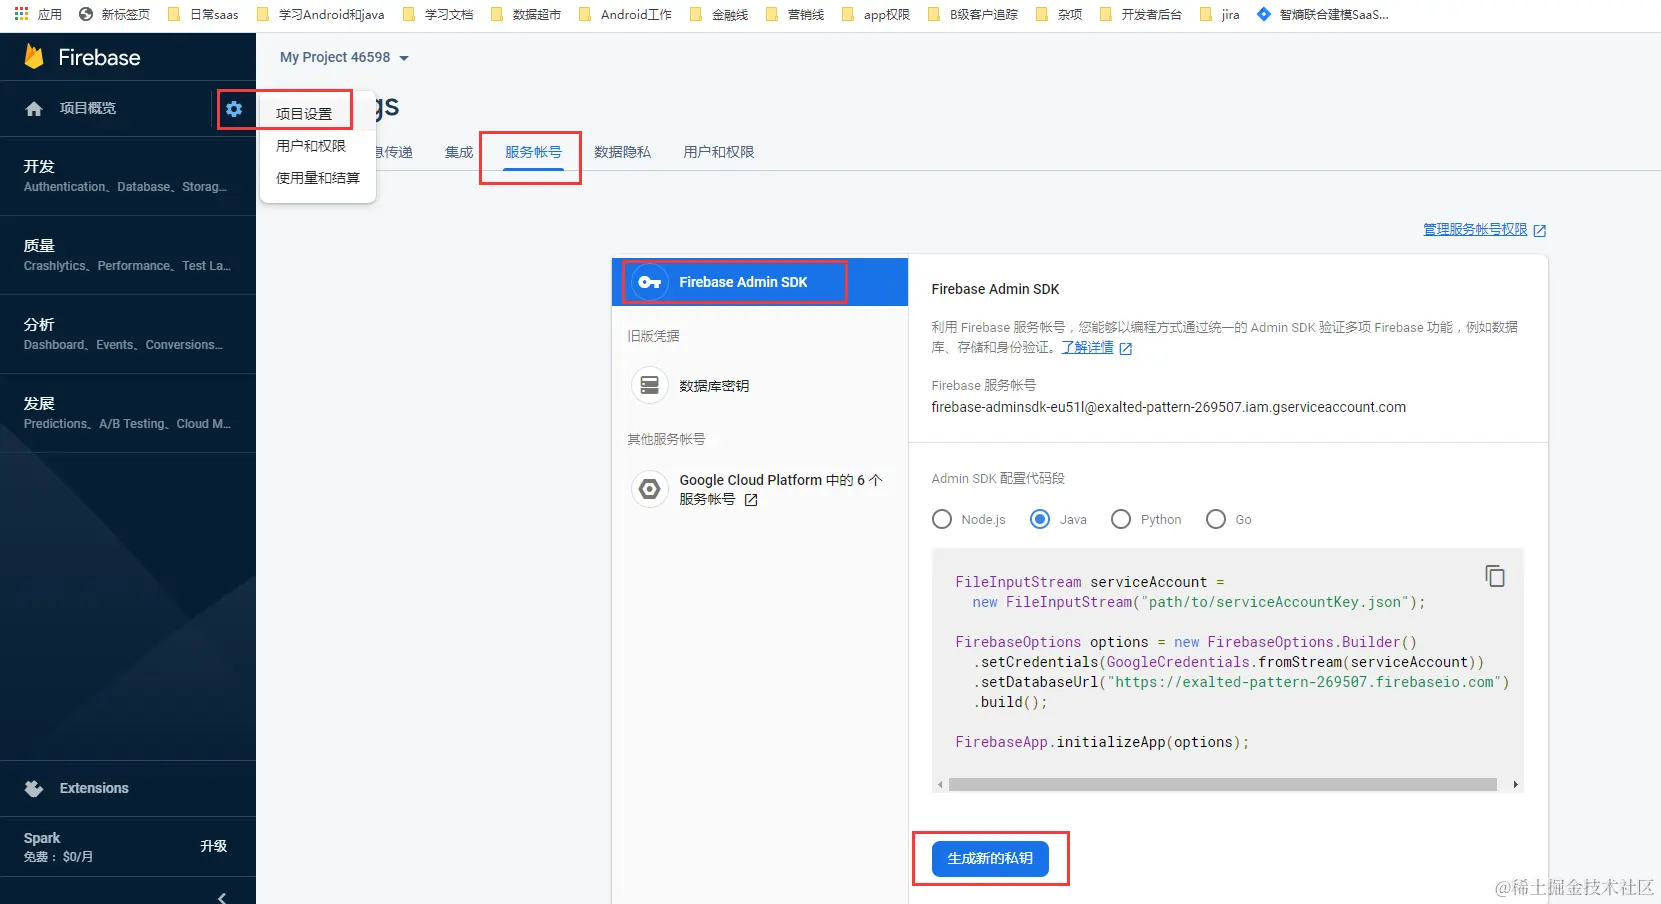
Task: Open the 金融线 bookmark folder
Action: click(x=719, y=14)
